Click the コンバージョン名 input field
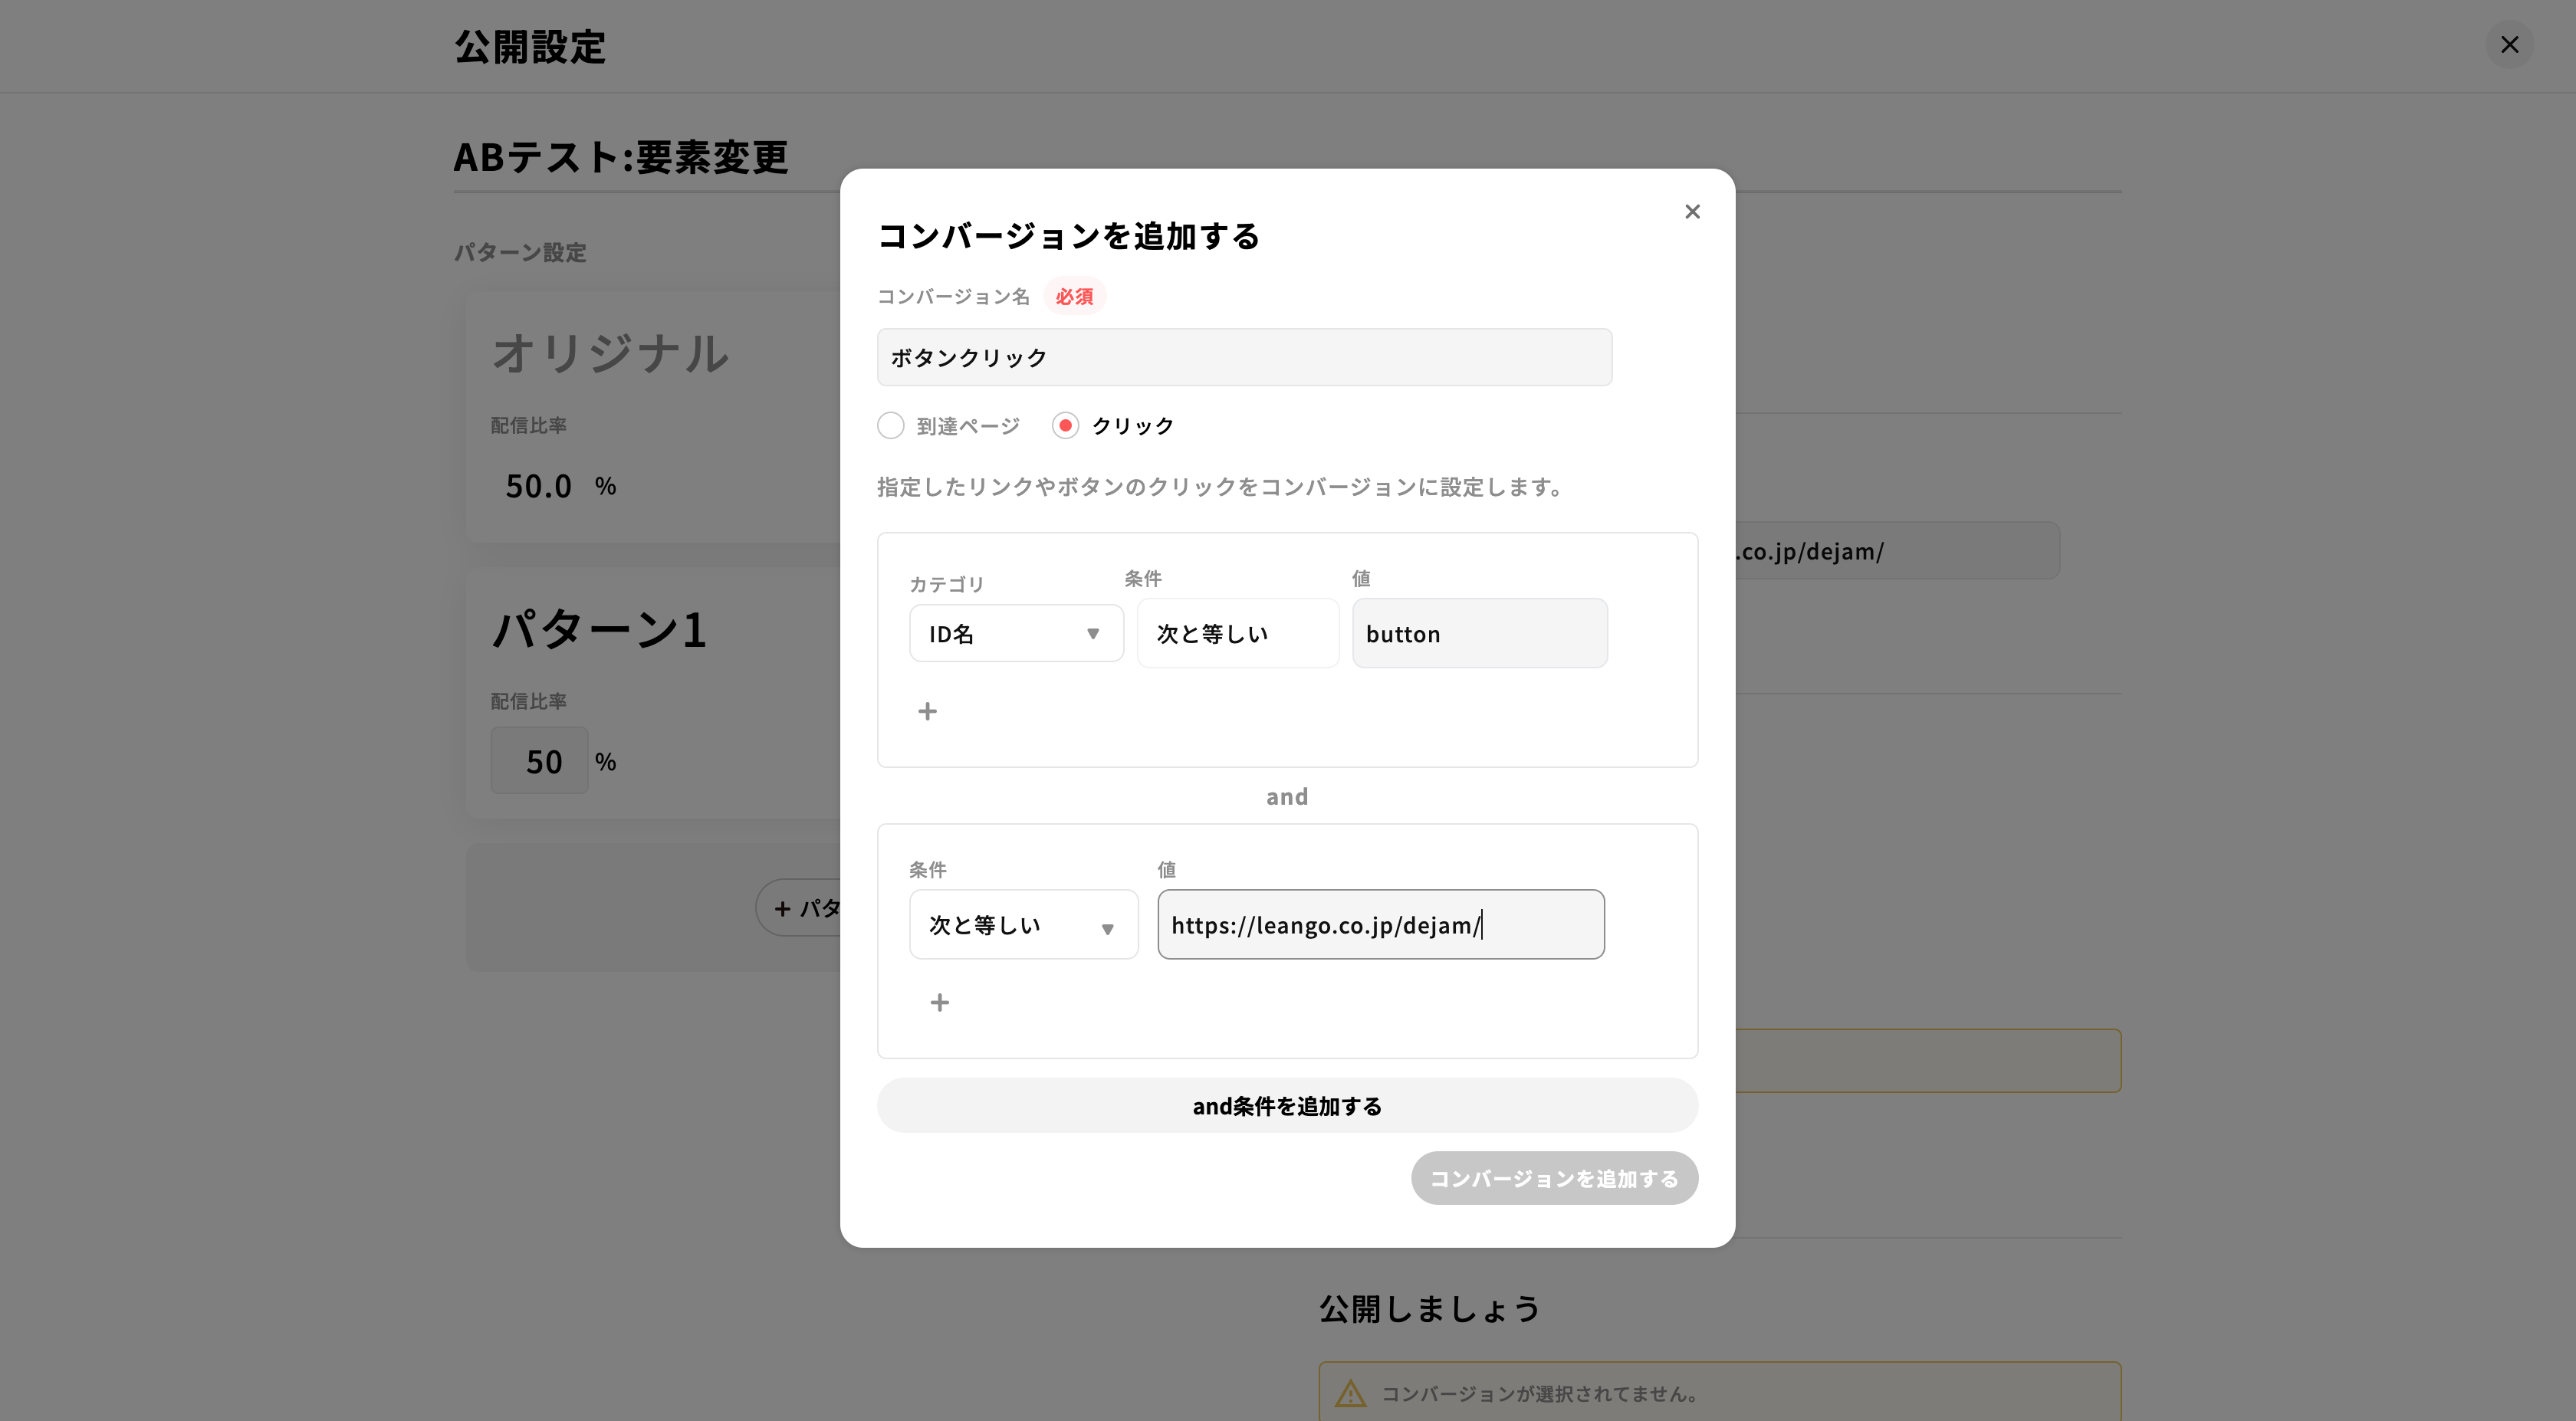The image size is (2576, 1421). (1244, 357)
